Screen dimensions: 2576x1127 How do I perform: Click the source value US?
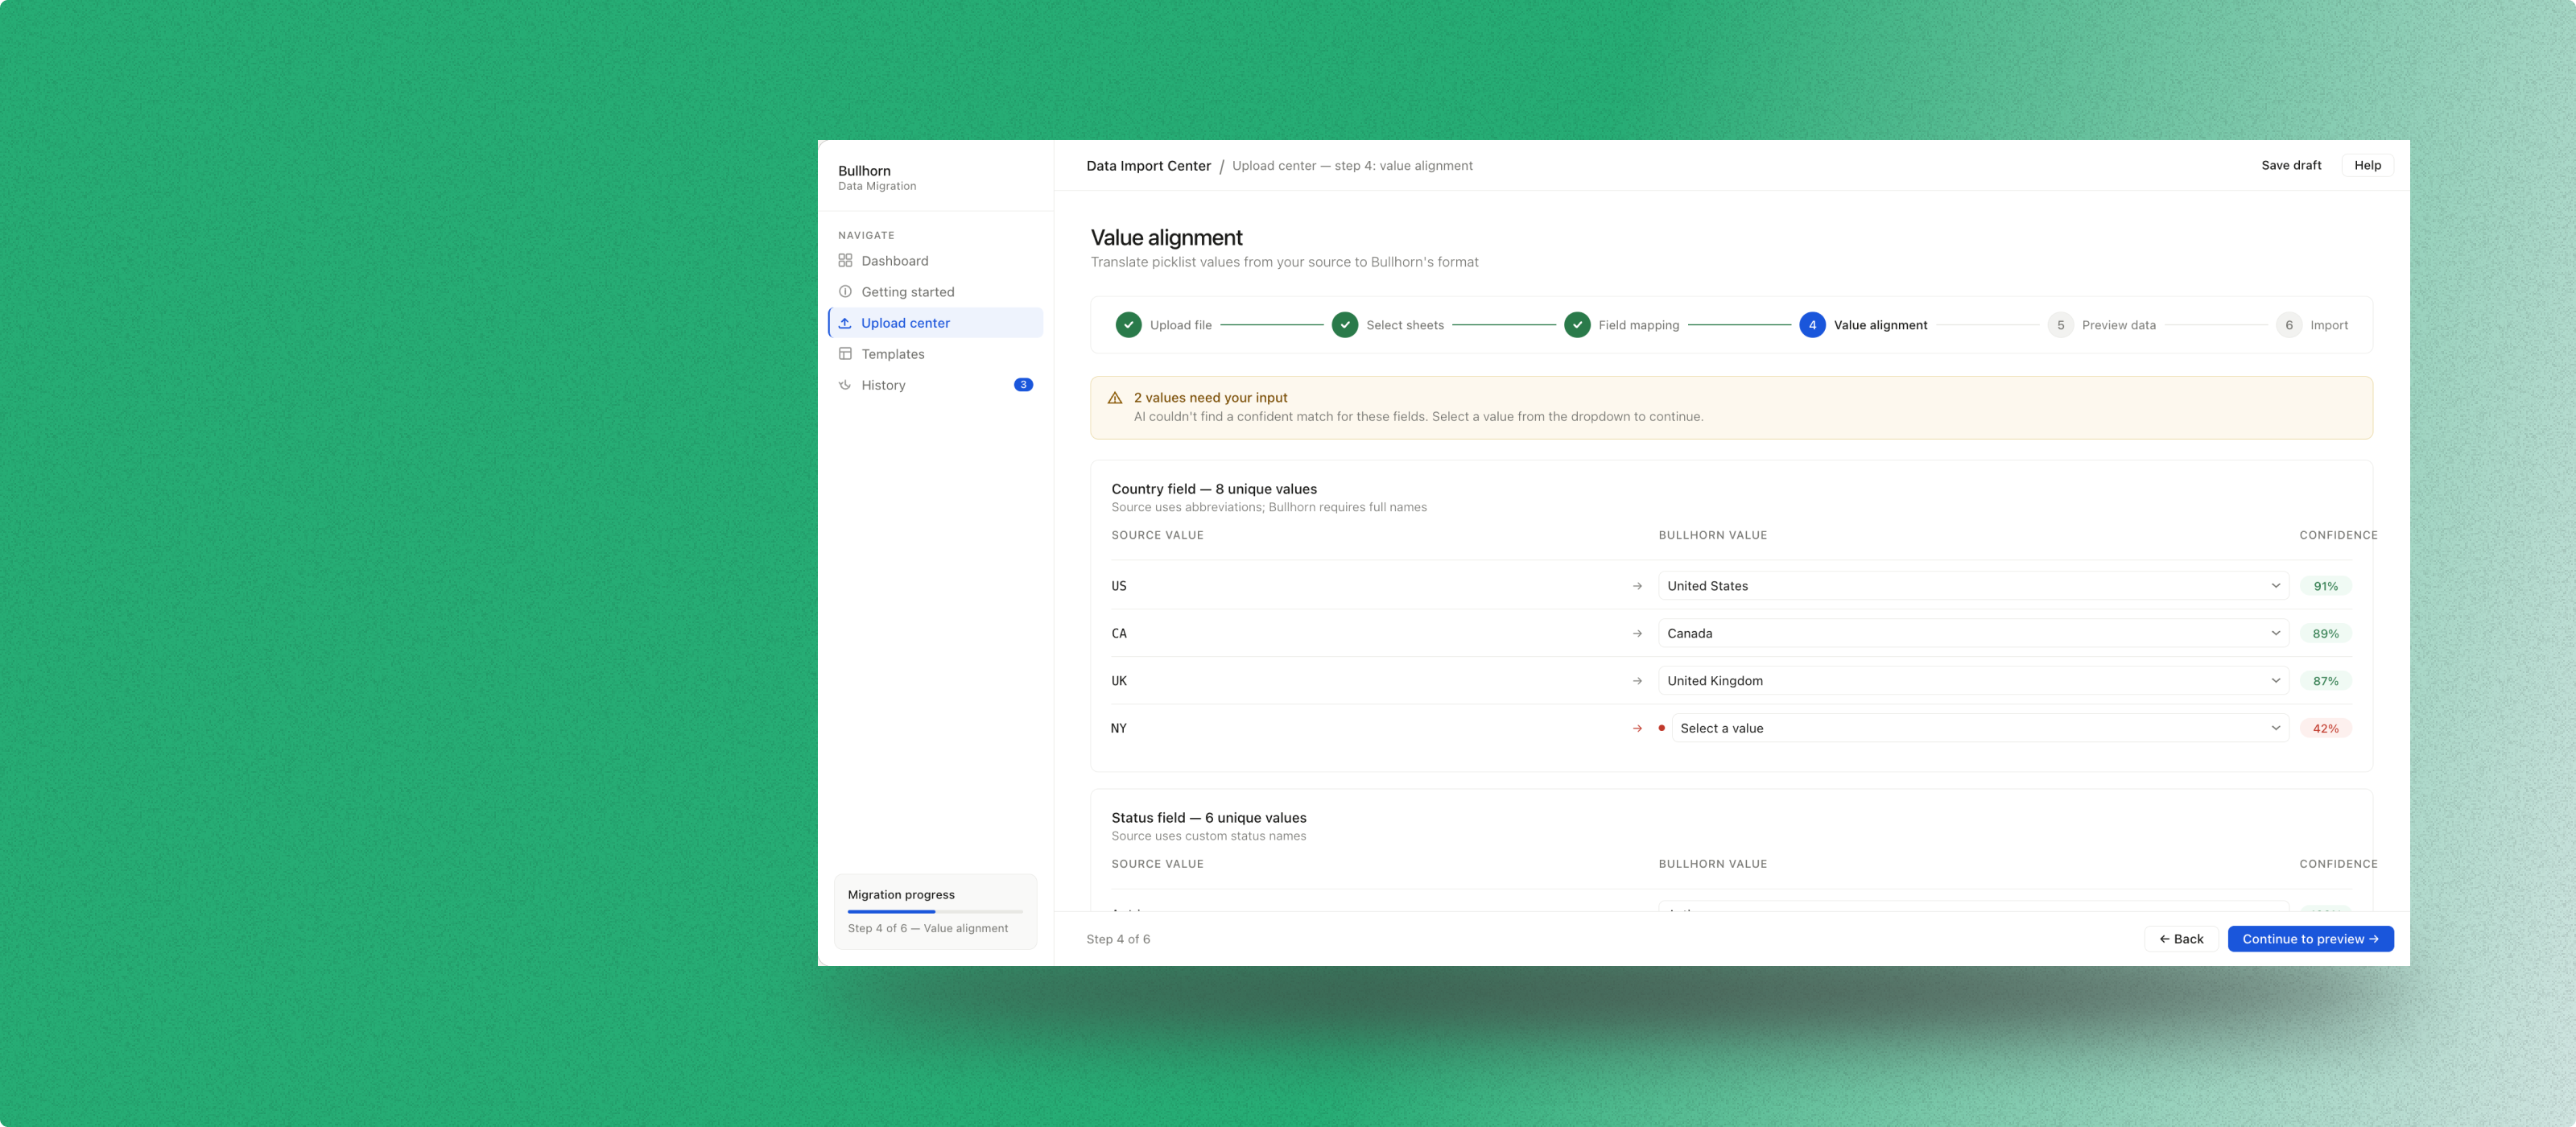[x=1119, y=586]
